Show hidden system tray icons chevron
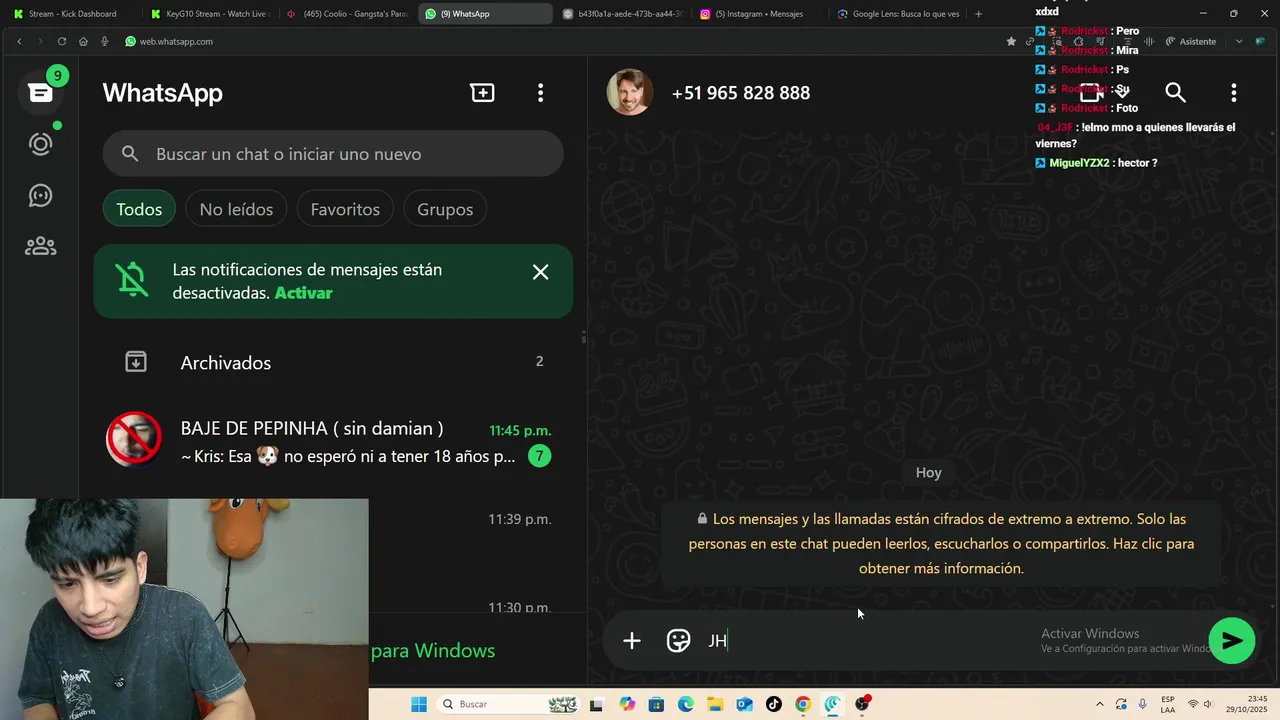Screen dimensions: 1280x720 1100,704
